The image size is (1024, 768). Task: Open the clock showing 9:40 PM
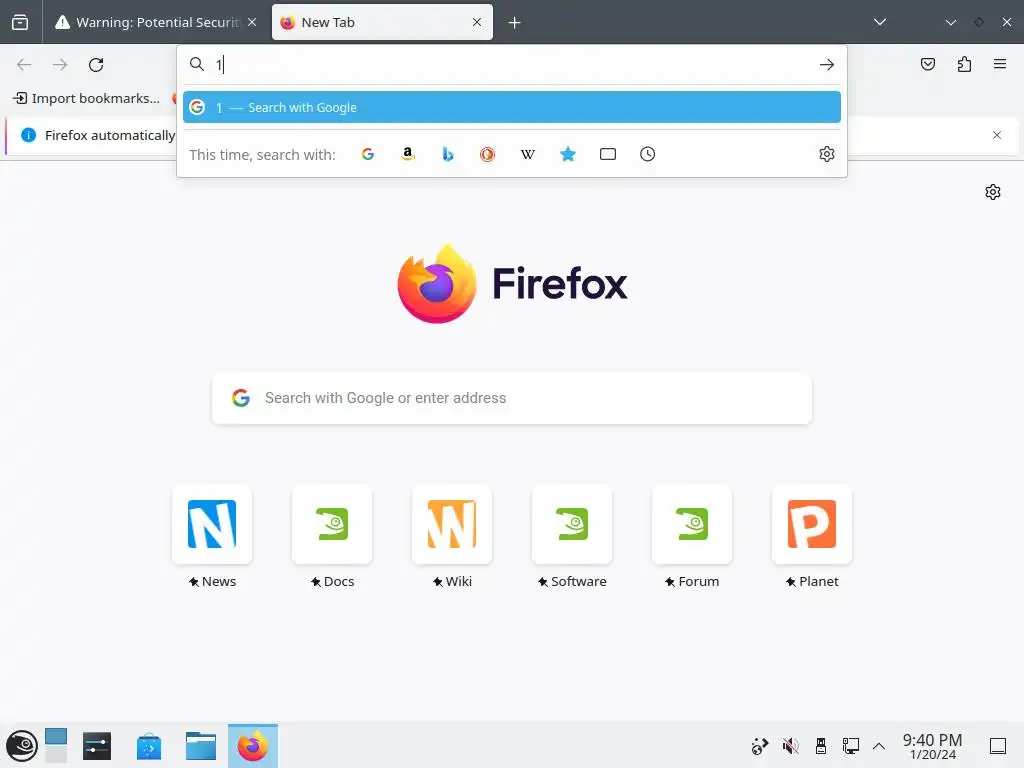click(x=933, y=746)
